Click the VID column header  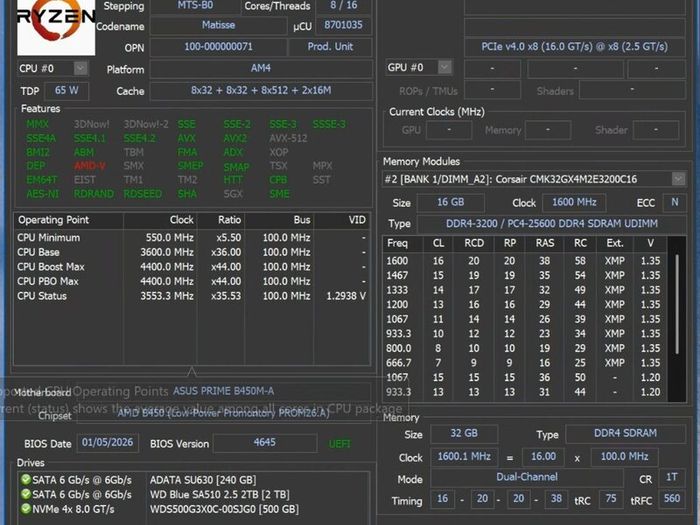pyautogui.click(x=342, y=220)
